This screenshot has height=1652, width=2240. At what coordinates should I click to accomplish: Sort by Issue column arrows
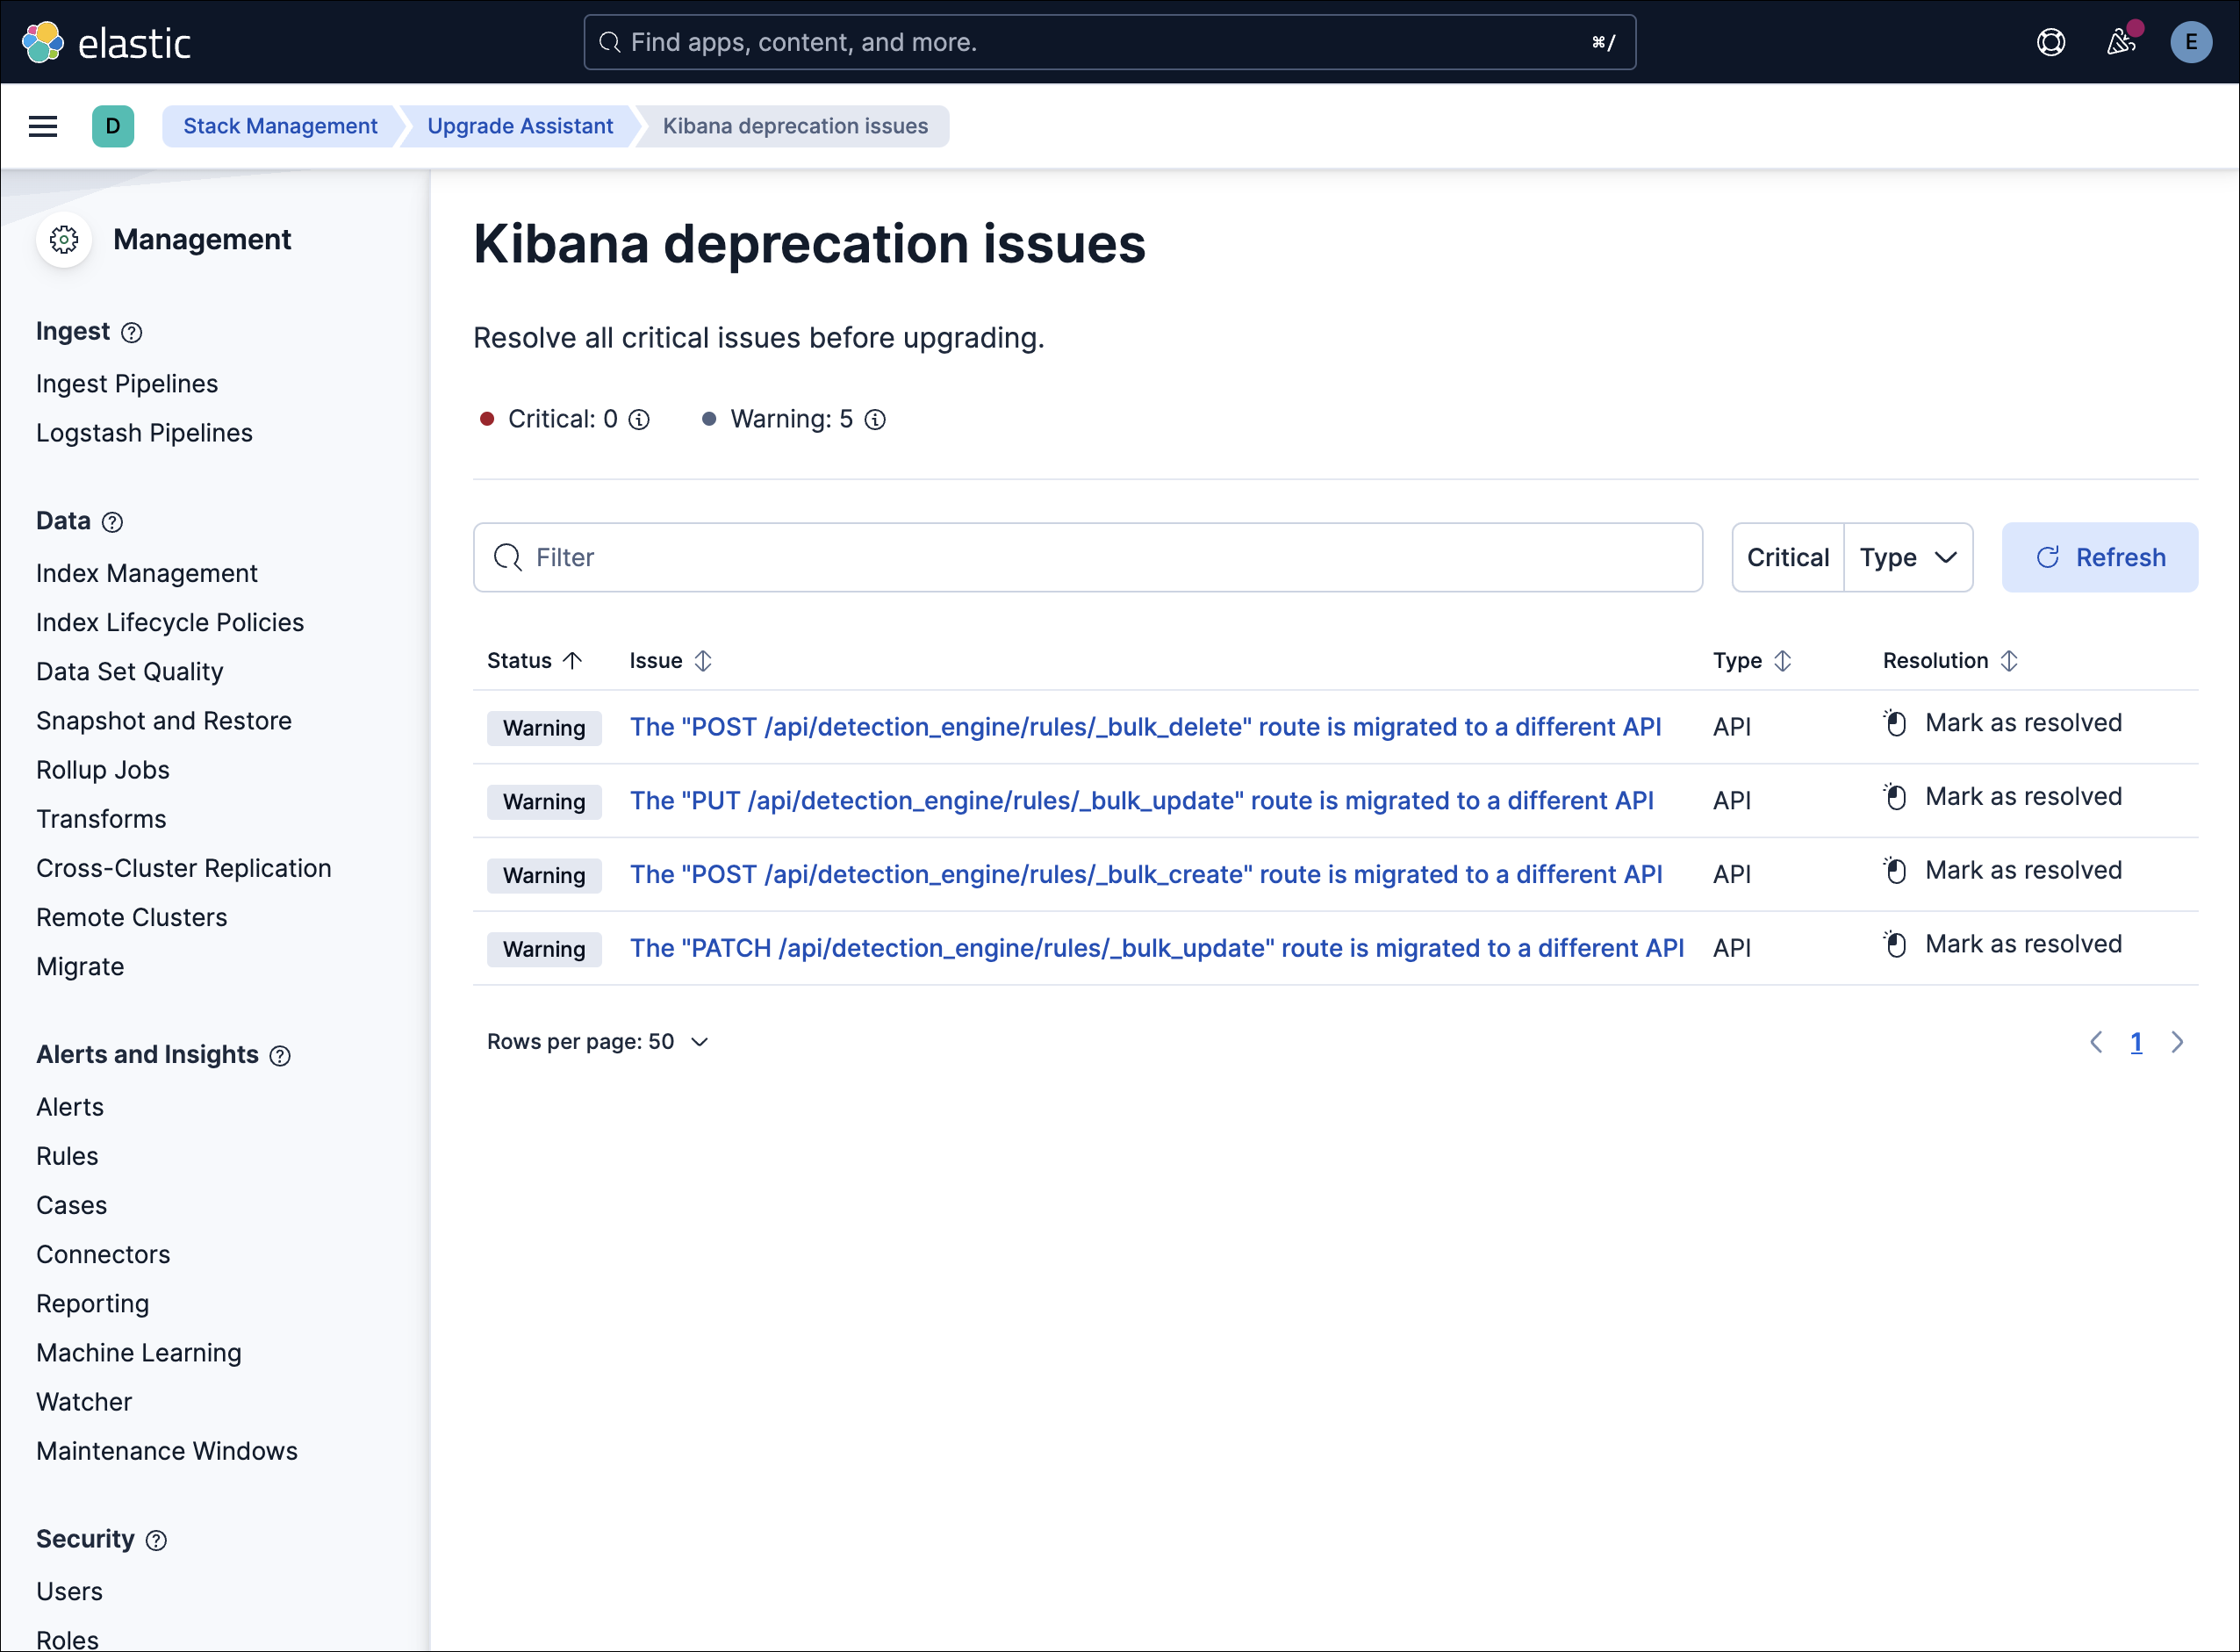(703, 661)
